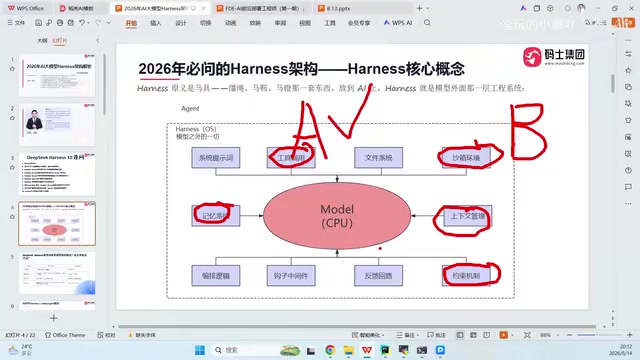This screenshot has width=640, height=360.
Task: Open the 备注 notes dropdown in status bar
Action: 407,335
